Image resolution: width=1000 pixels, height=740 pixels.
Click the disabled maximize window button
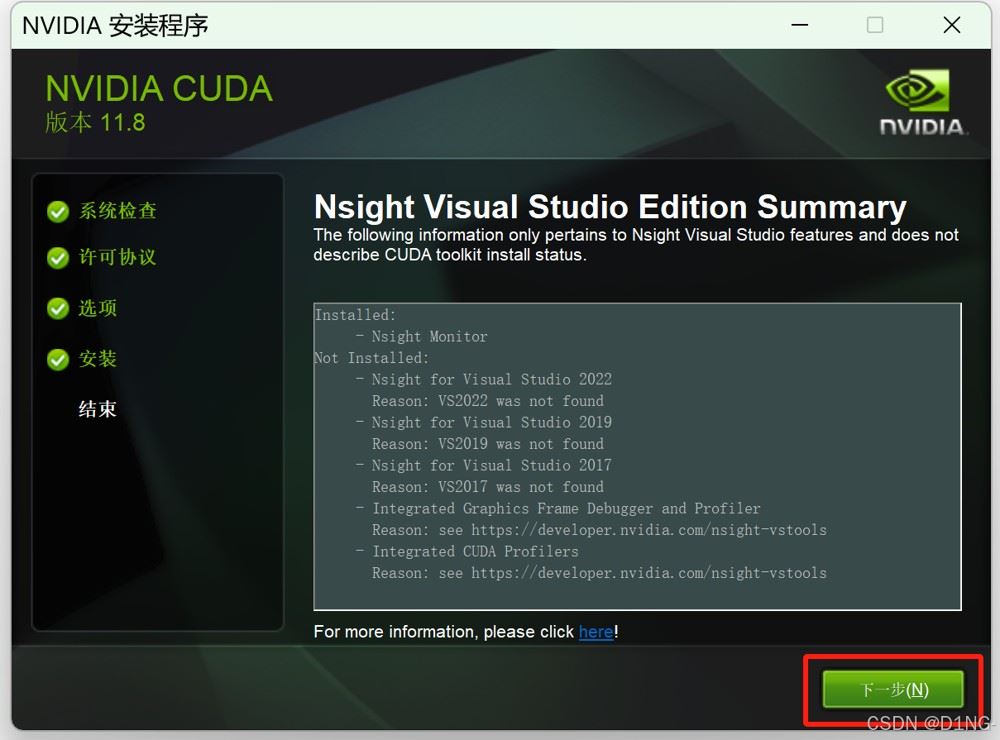pyautogui.click(x=875, y=25)
